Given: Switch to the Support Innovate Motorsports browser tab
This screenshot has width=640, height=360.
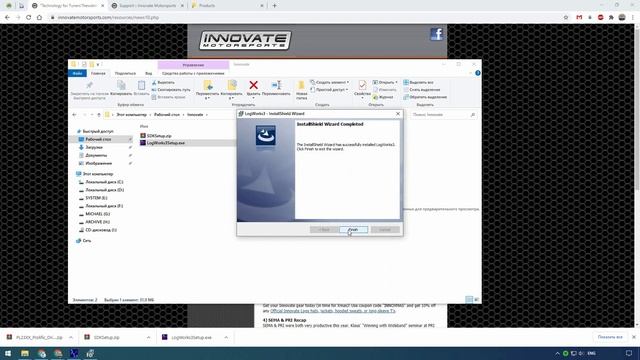Looking at the screenshot, I should click(x=148, y=6).
